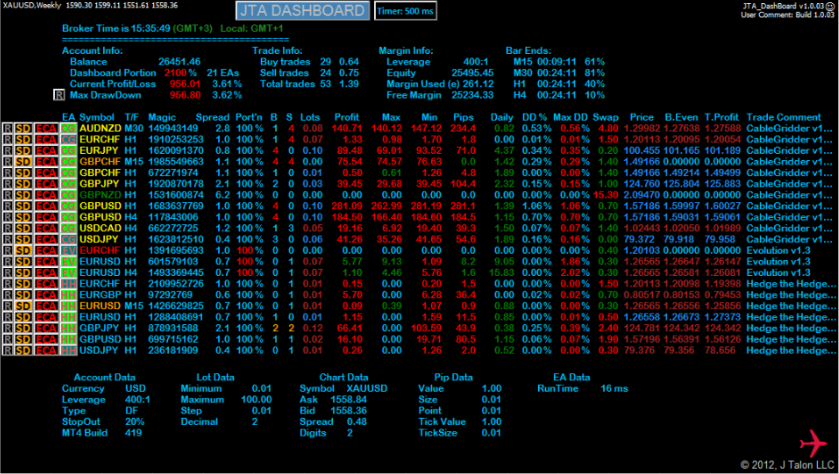Click the Symbol column header
Image resolution: width=839 pixels, height=474 pixels.
96,118
